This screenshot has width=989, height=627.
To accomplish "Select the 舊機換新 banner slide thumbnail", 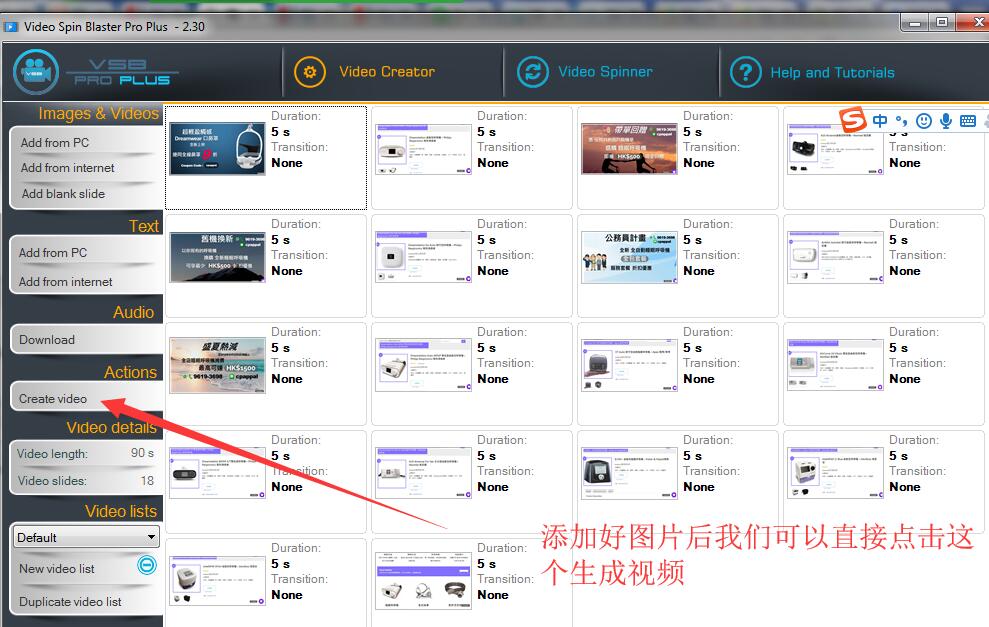I will (217, 257).
